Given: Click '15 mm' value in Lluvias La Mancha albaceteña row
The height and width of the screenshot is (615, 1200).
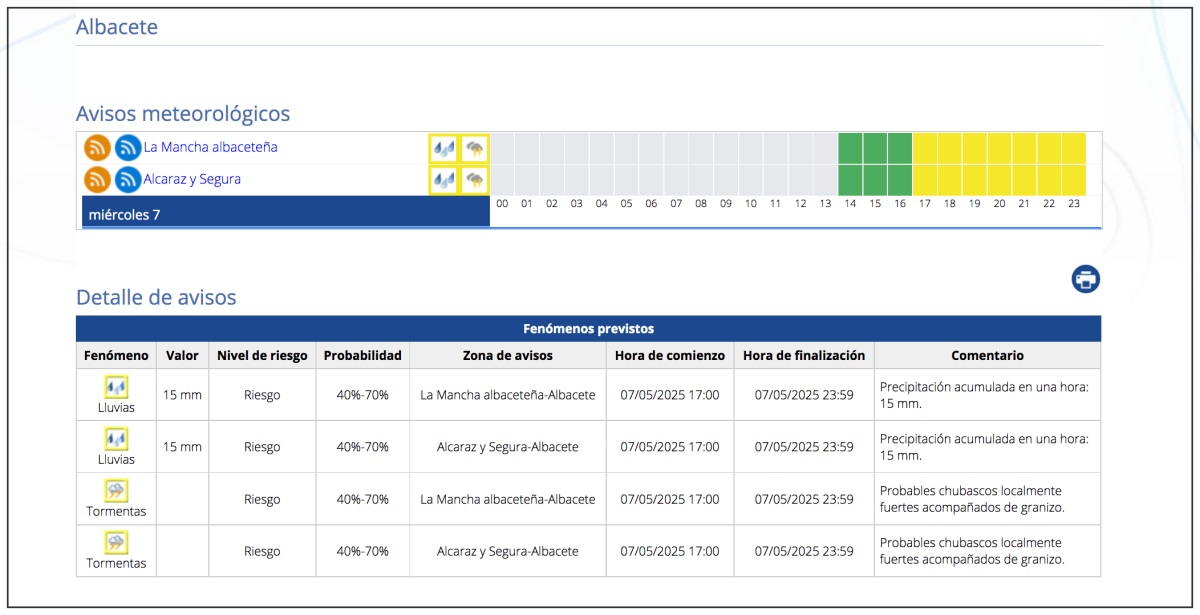Looking at the screenshot, I should [182, 395].
